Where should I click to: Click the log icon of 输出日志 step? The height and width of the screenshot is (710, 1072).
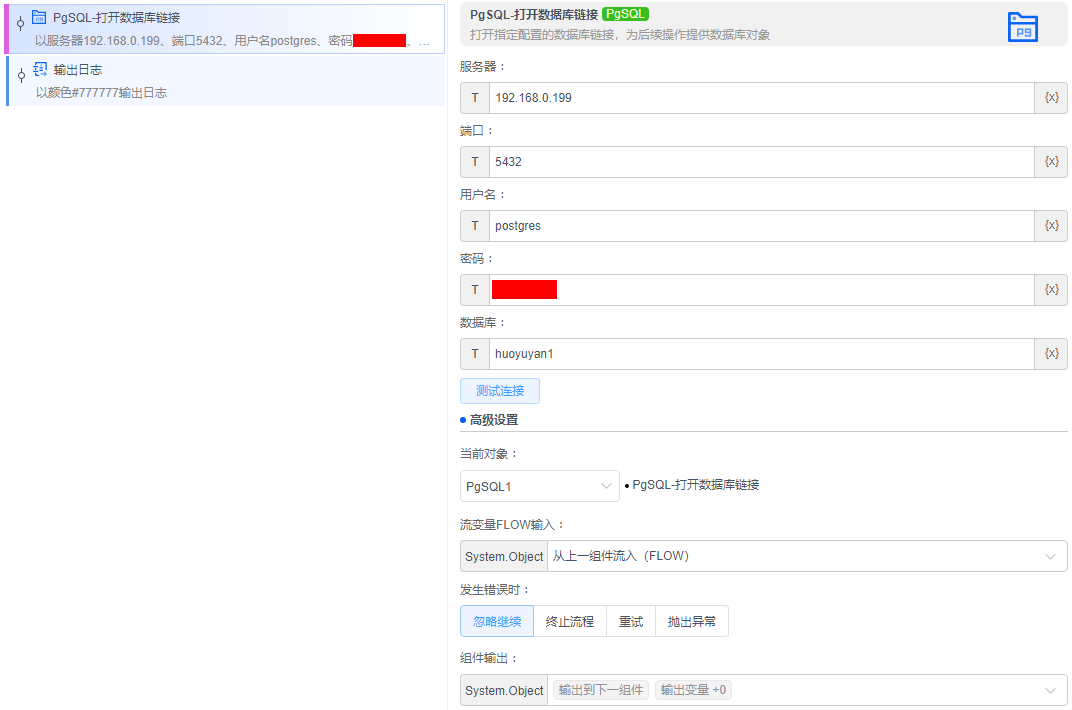39,68
